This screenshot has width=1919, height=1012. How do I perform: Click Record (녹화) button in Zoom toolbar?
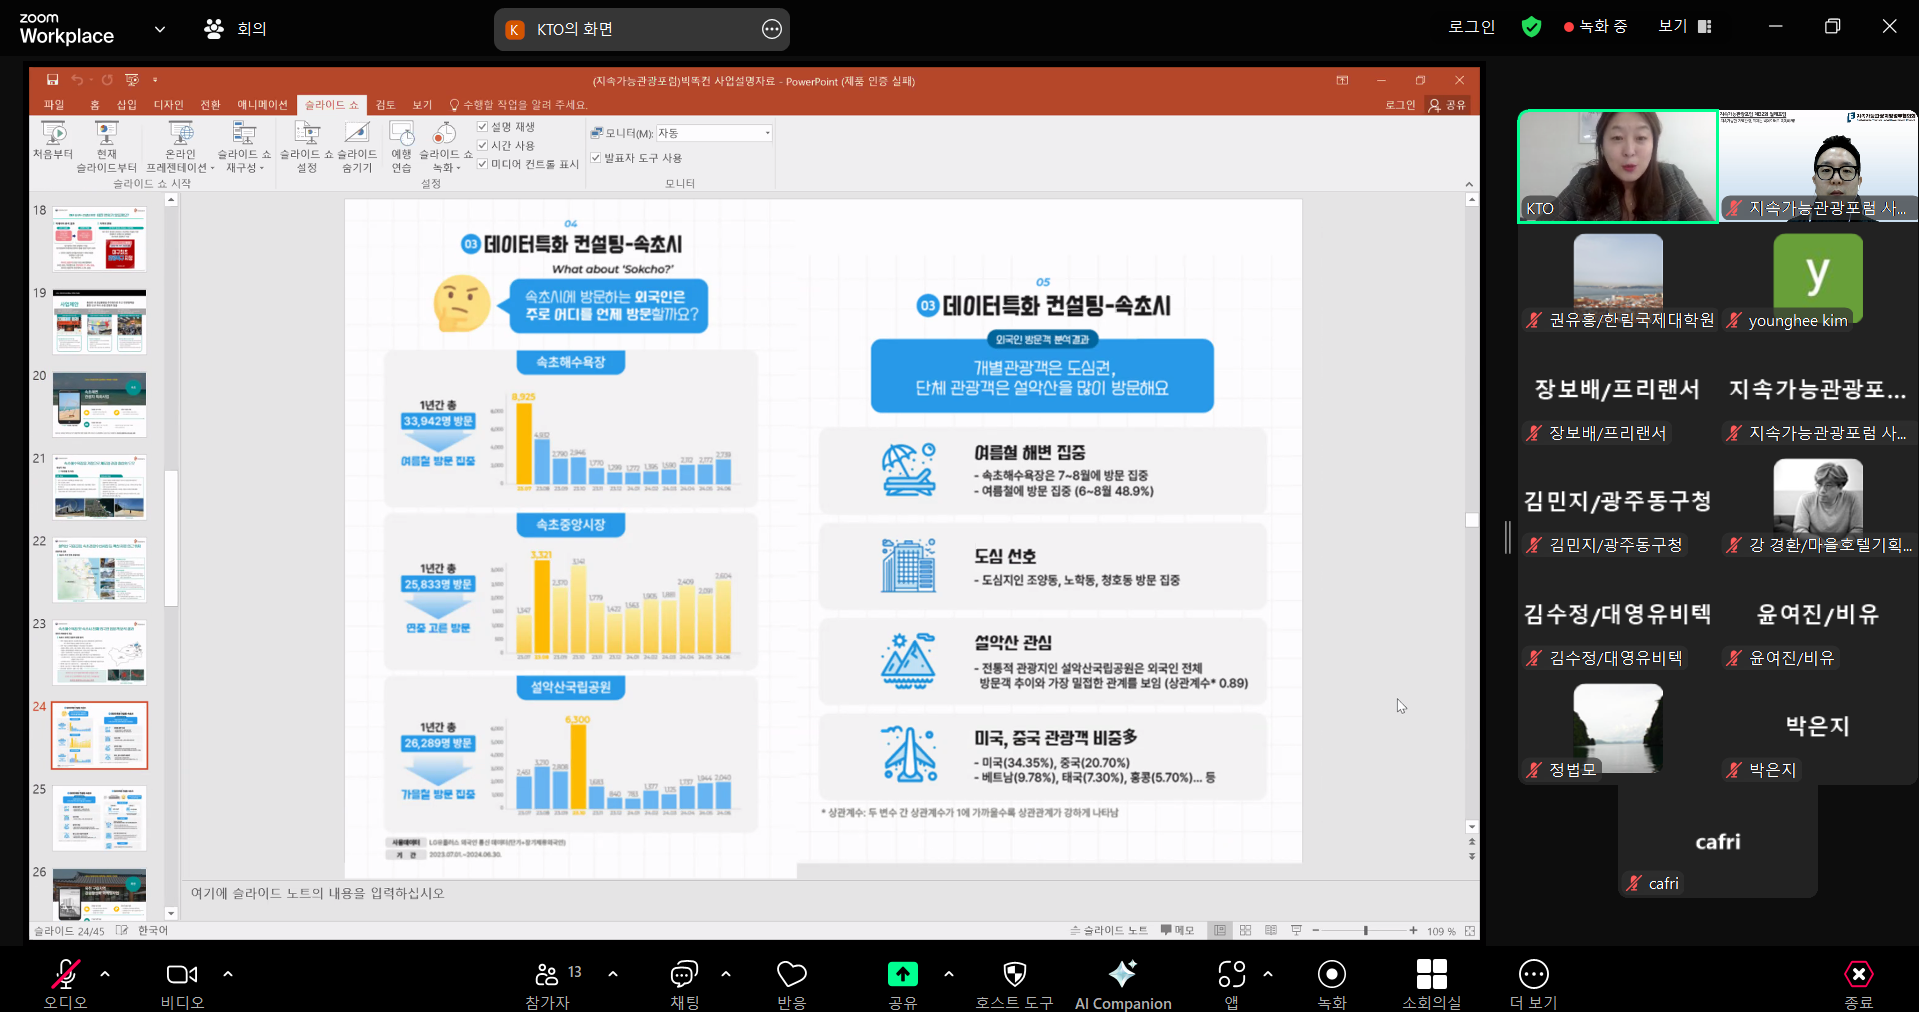click(1332, 985)
